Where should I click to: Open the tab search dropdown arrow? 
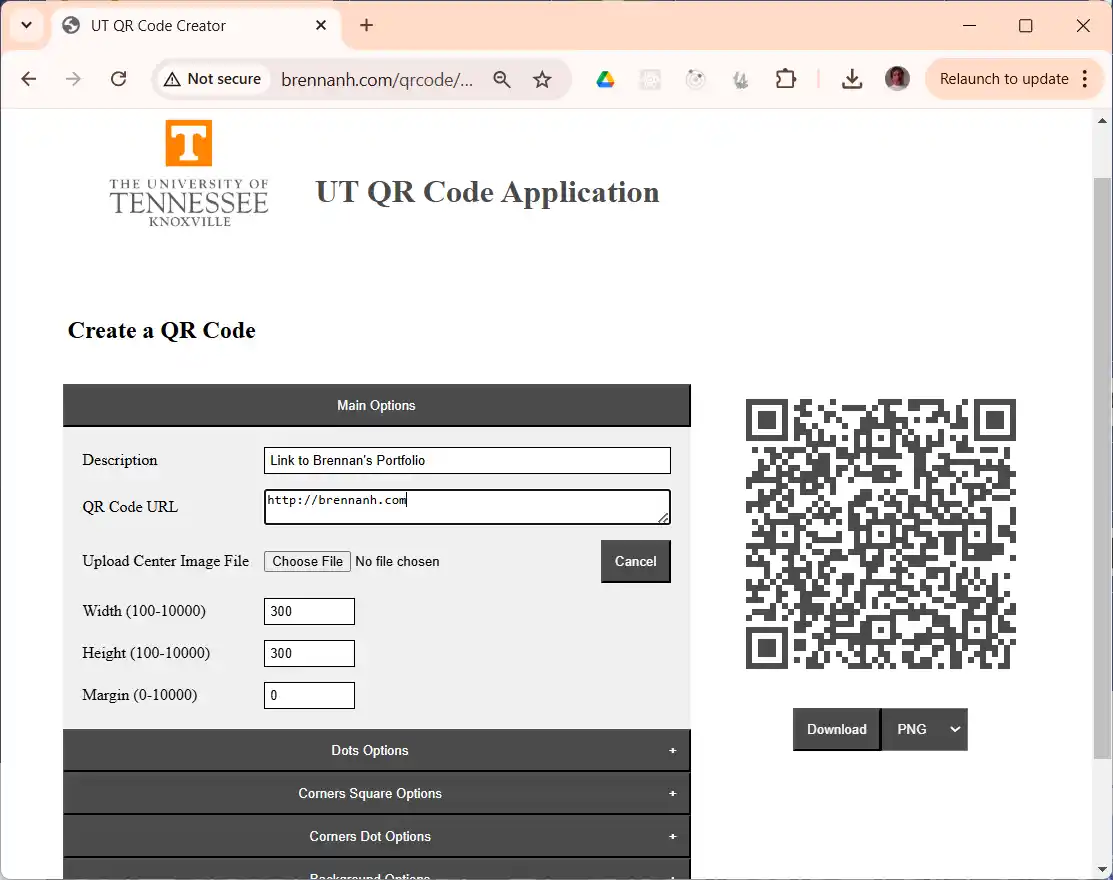pyautogui.click(x=26, y=26)
